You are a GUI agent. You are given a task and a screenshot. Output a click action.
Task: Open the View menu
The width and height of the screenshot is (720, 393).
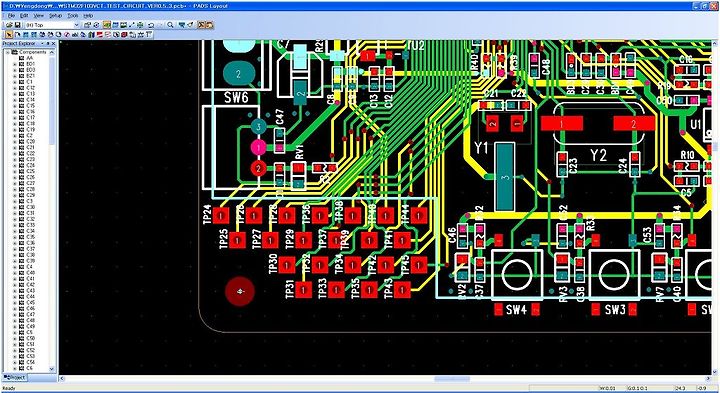tap(39, 16)
